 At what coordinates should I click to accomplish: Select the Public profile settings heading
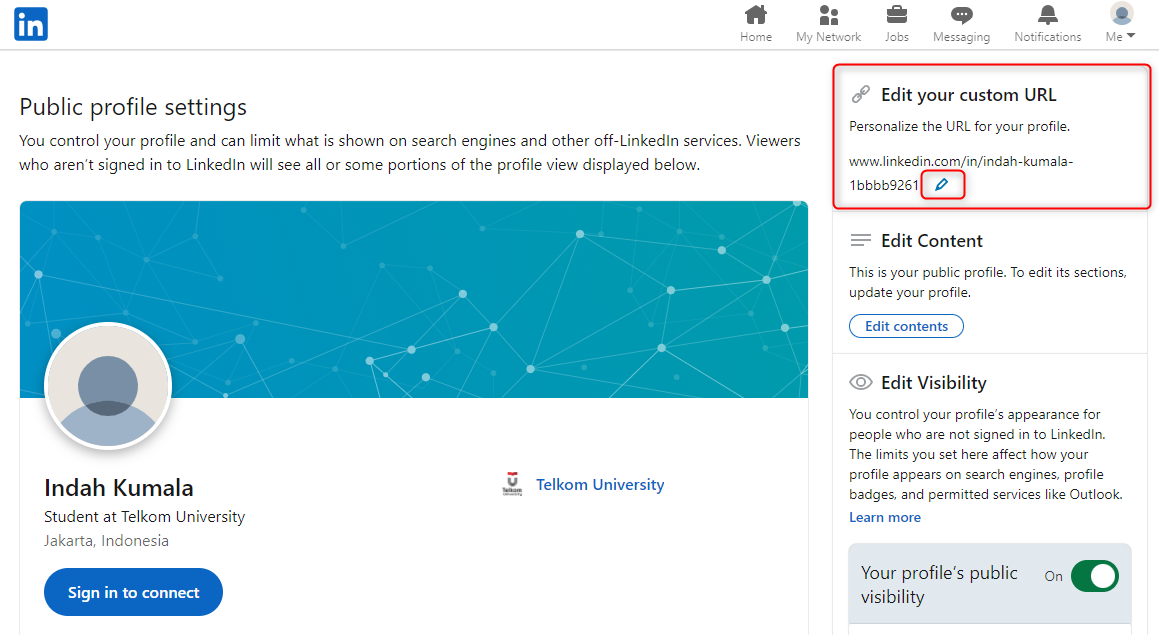(x=133, y=107)
